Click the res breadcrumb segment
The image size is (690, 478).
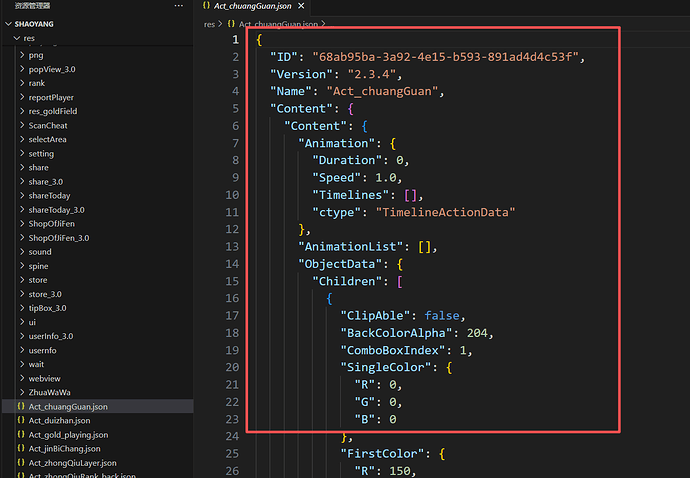tap(209, 24)
